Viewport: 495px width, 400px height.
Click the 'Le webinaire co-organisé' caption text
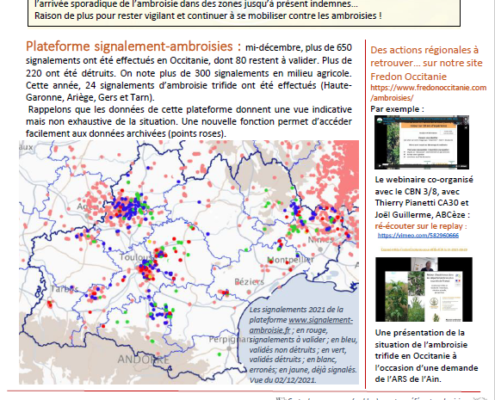click(424, 180)
